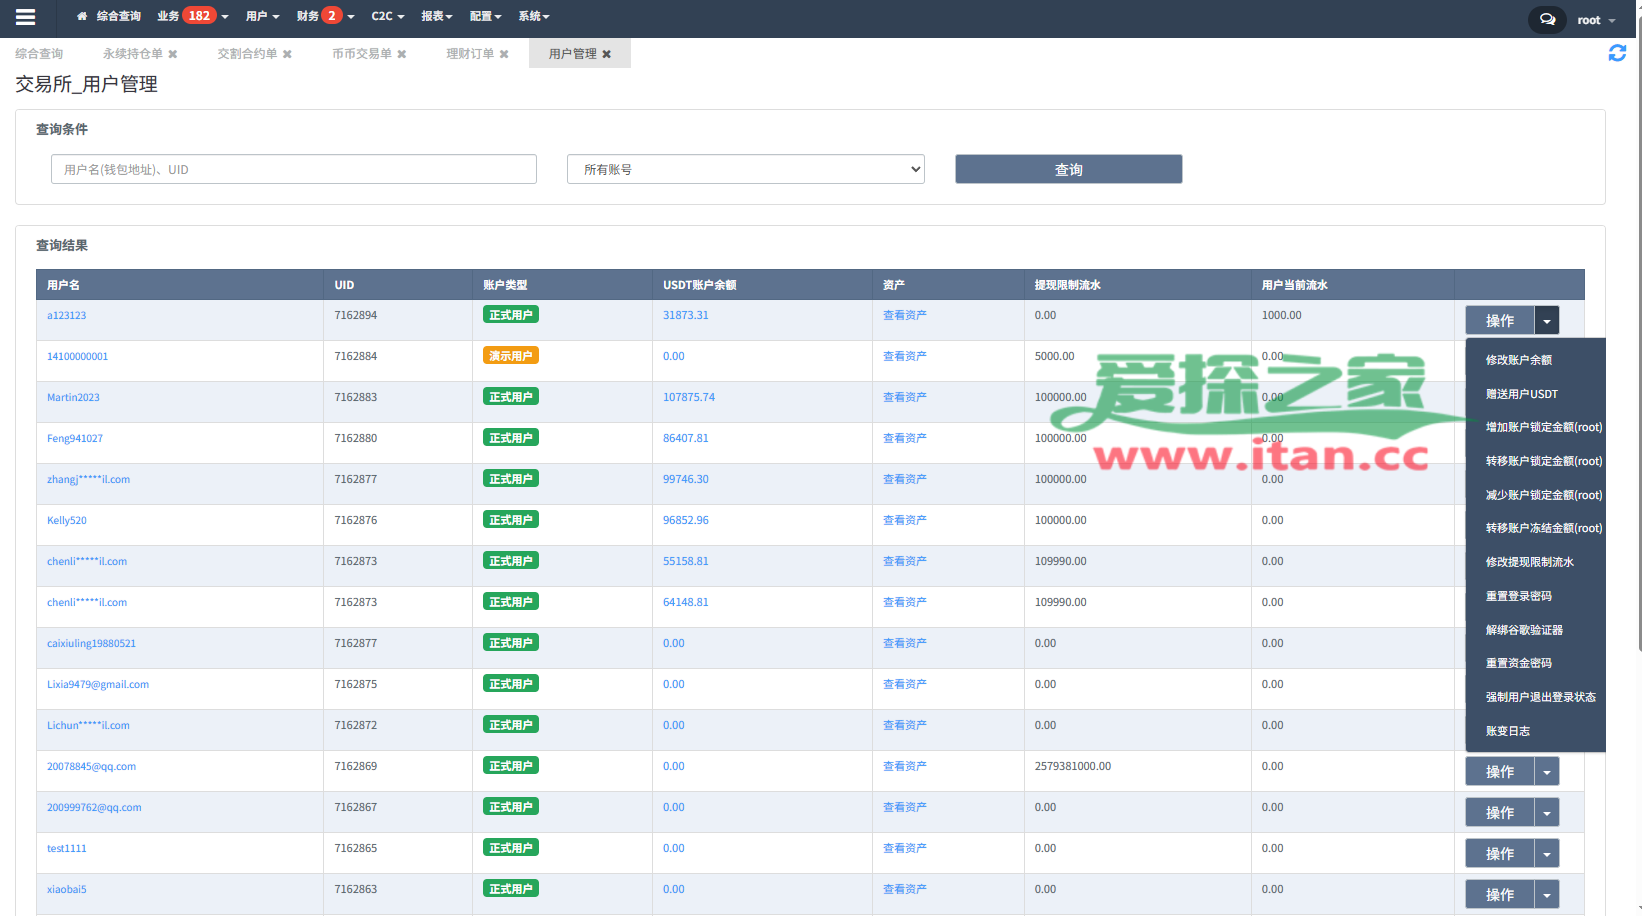The height and width of the screenshot is (916, 1642).
Task: Choose 修改账户余额 in the action menu
Action: coord(1518,360)
